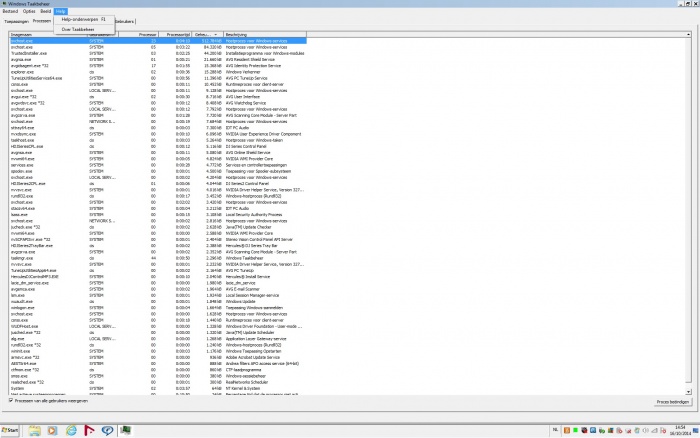The width and height of the screenshot is (700, 438).
Task: Launch Windows Media Player from taskbar
Action: point(52,430)
